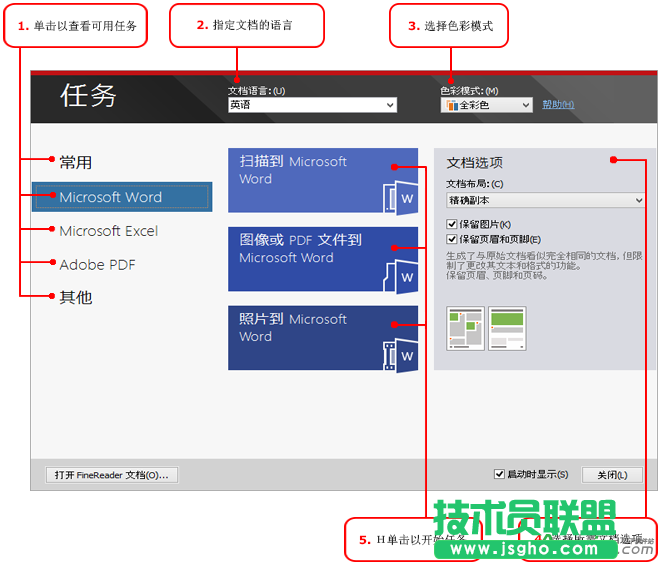Open the 色彩模式 dropdown showing 全彩色
This screenshot has width=661, height=565.
pos(486,105)
